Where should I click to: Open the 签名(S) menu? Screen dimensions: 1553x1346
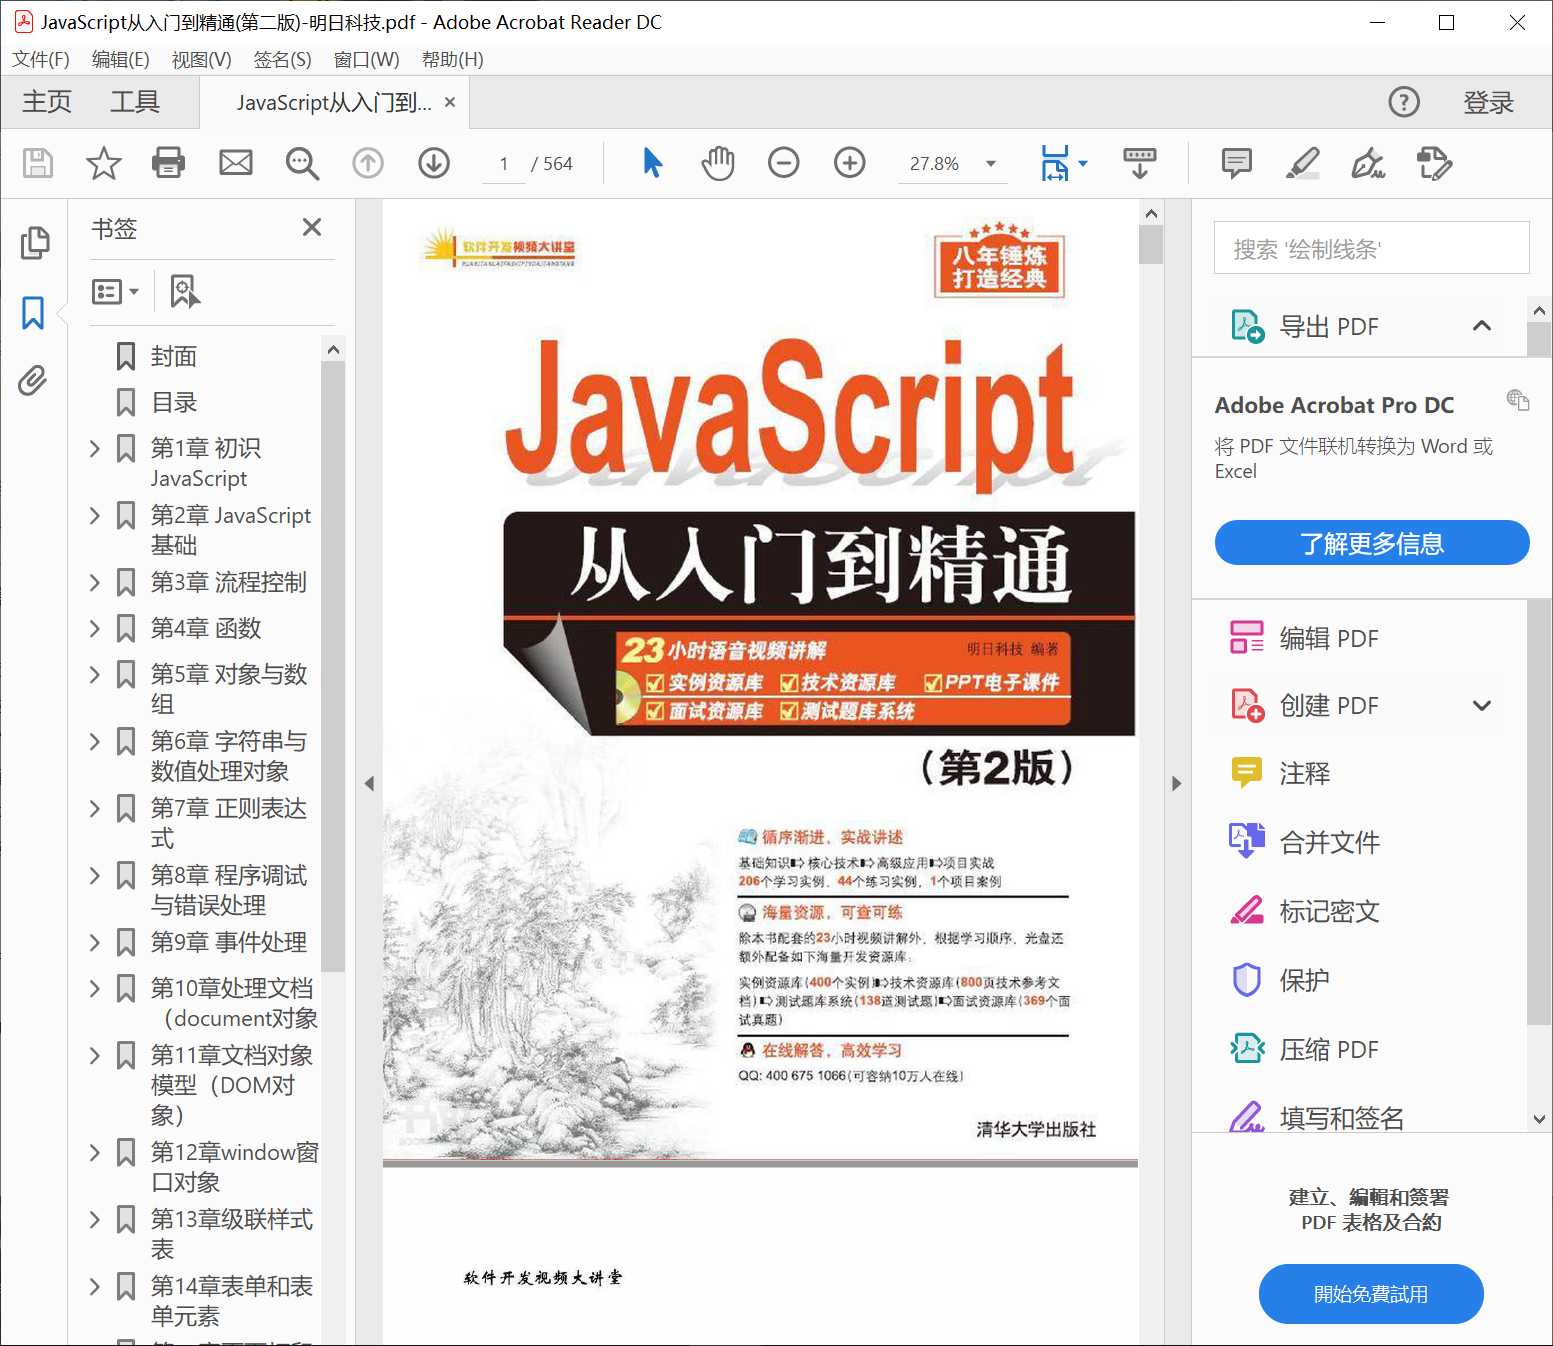click(282, 59)
